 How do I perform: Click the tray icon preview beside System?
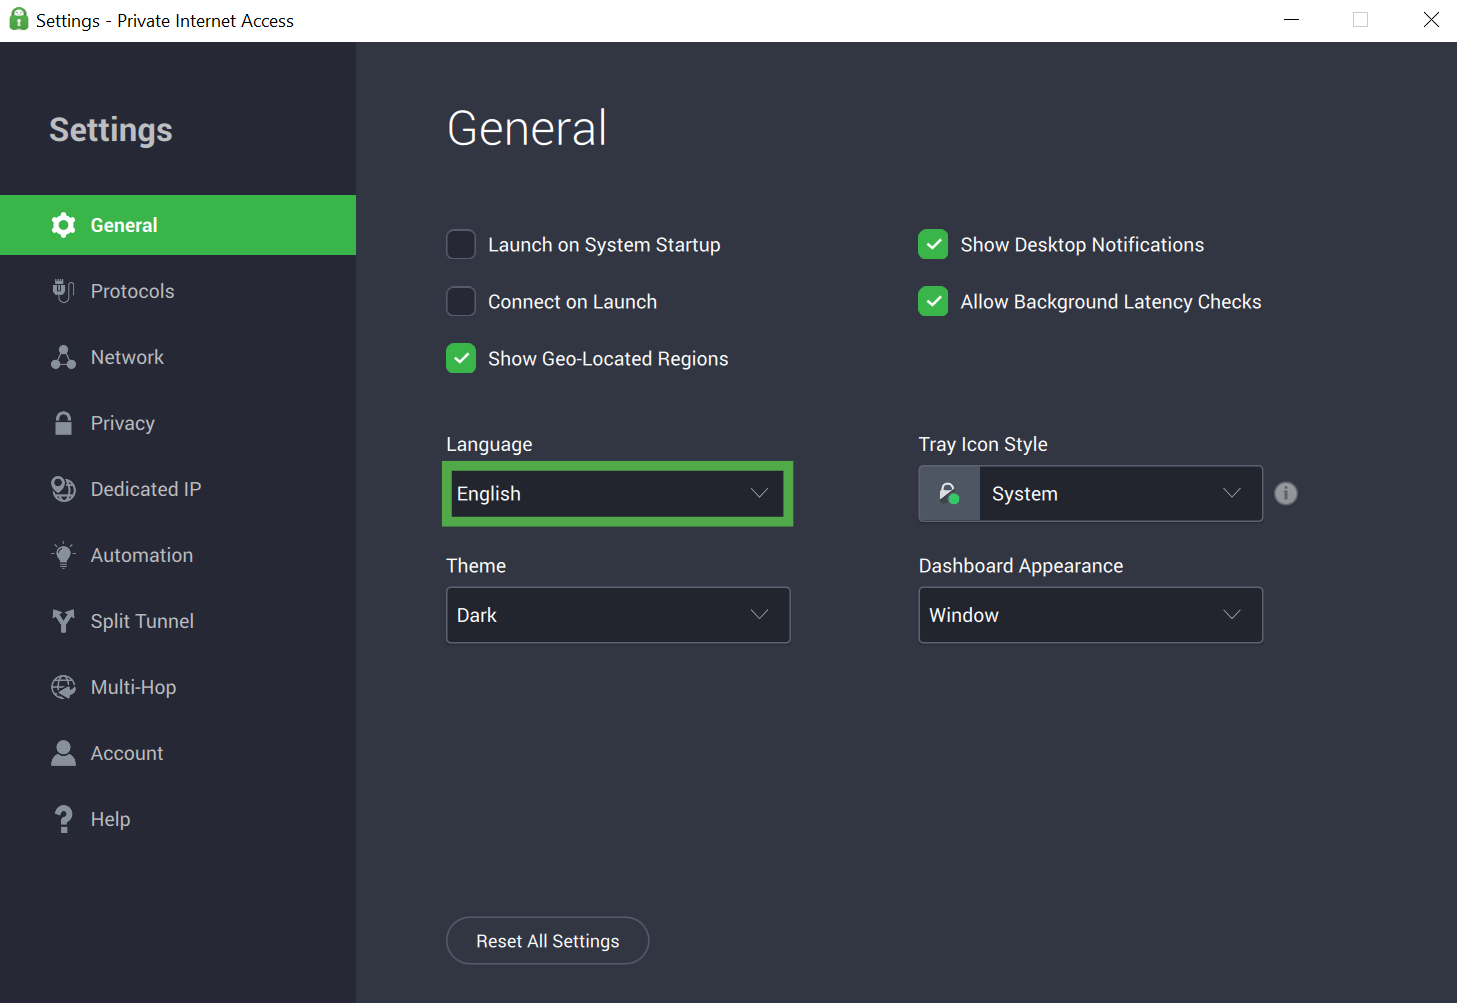click(949, 493)
